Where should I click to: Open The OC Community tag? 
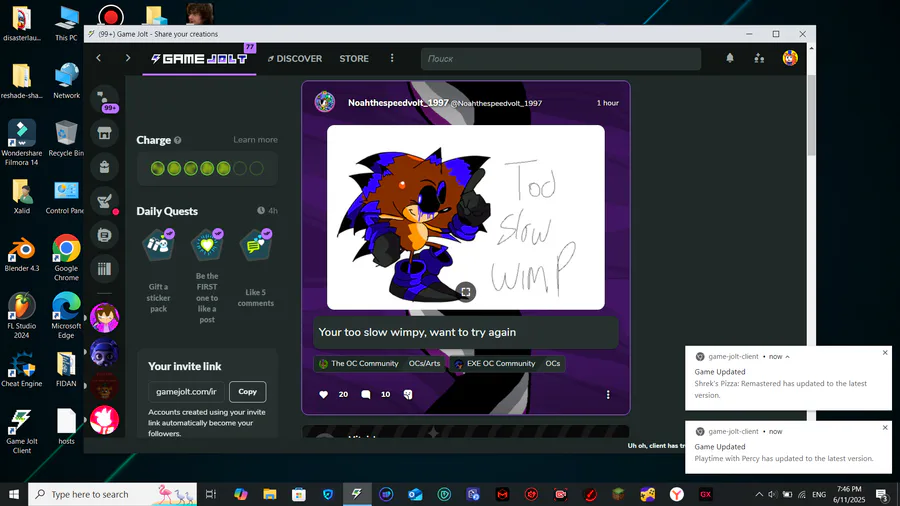(358, 363)
